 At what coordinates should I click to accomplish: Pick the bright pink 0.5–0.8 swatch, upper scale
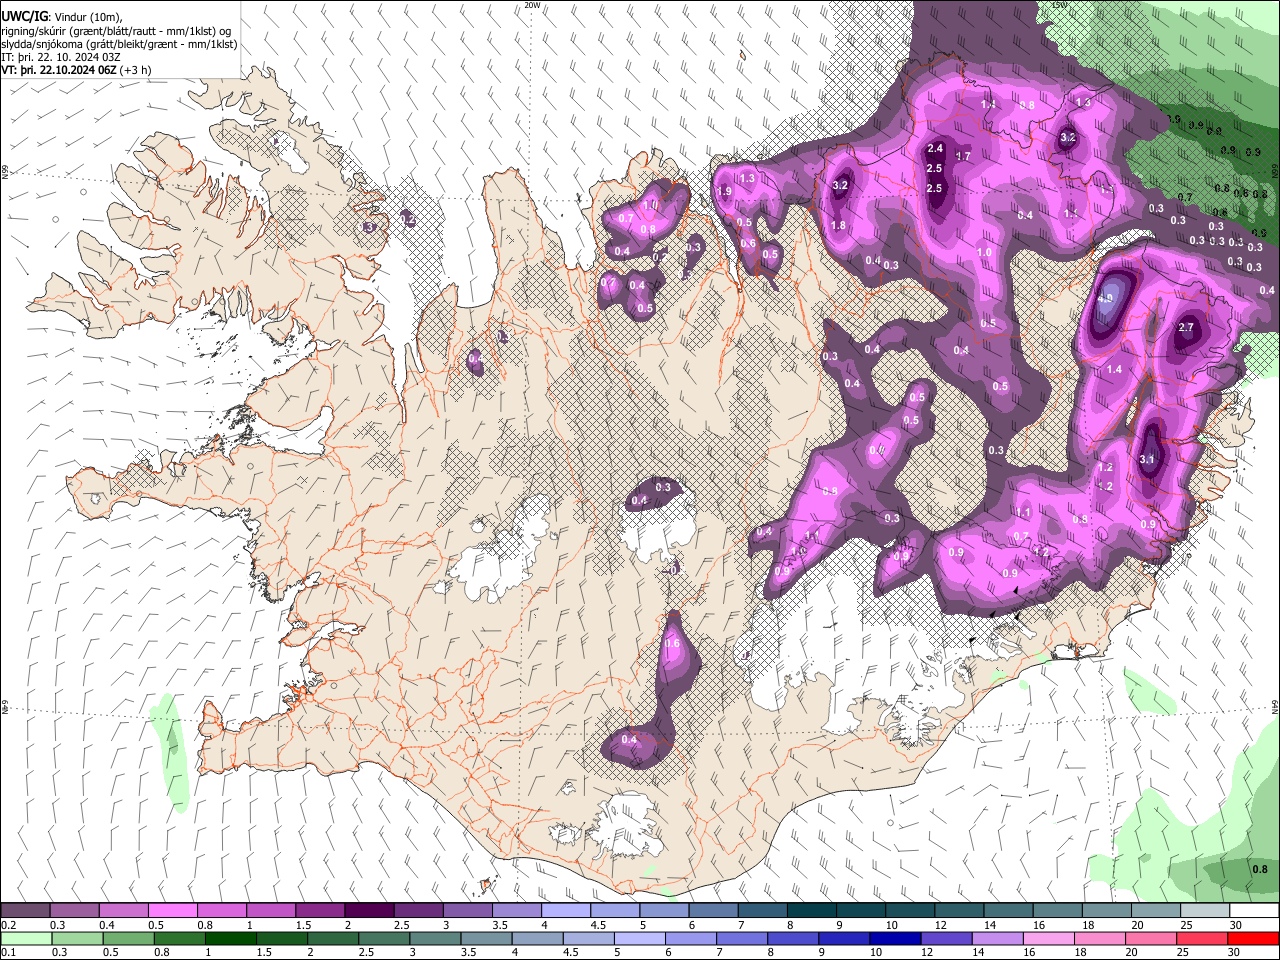point(172,911)
